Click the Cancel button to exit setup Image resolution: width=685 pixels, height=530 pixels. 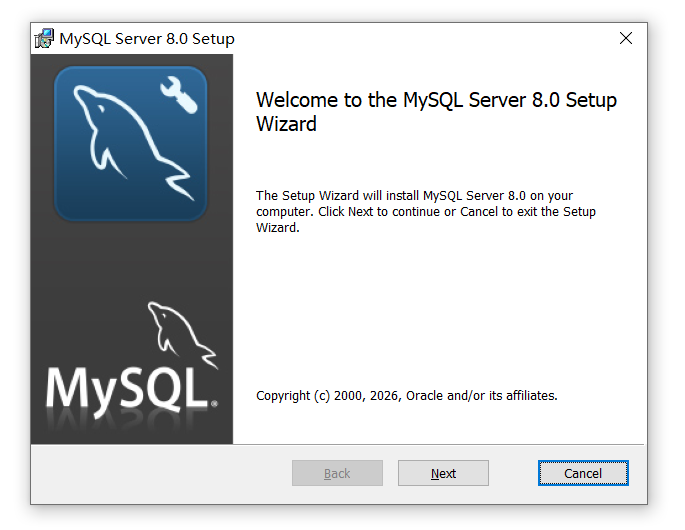pos(583,473)
